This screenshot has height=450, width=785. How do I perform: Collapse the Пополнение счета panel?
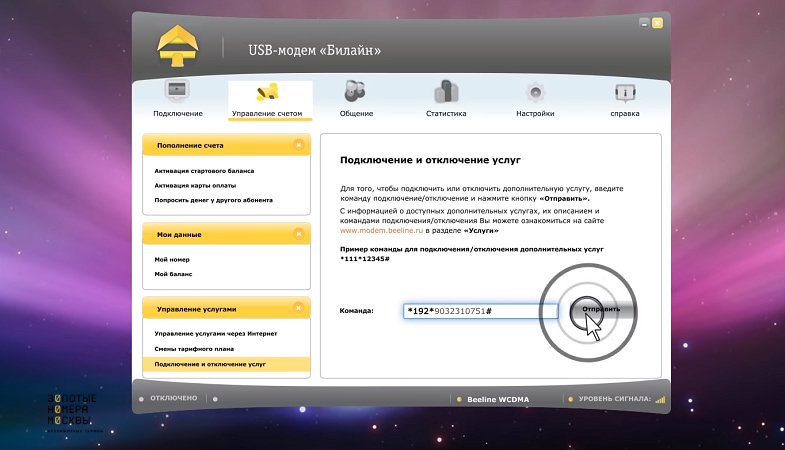(298, 145)
